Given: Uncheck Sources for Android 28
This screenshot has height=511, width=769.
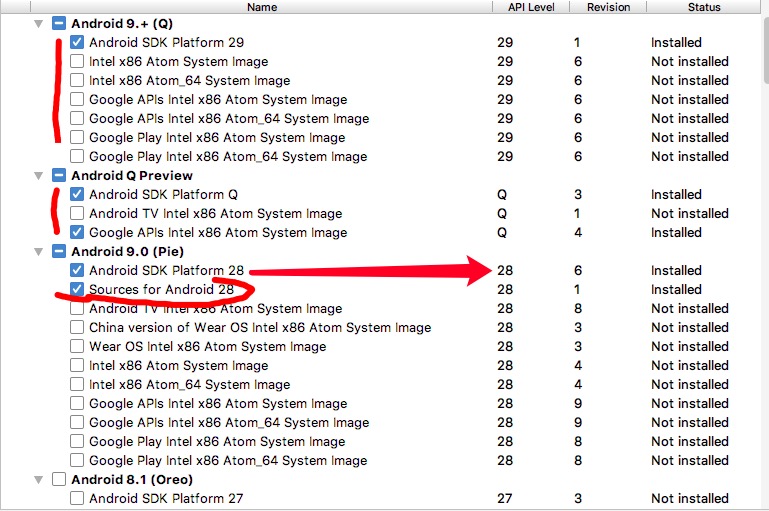Looking at the screenshot, I should tap(77, 289).
